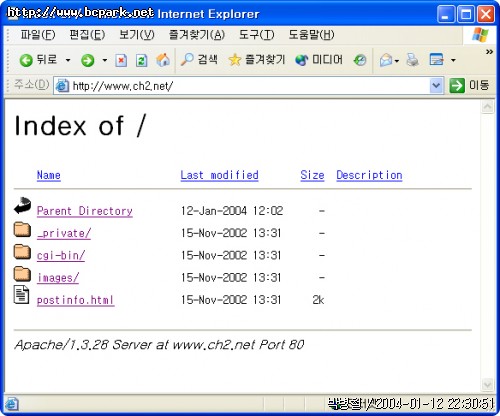The image size is (500, 416).
Task: Click the Mail envelope icon
Action: click(386, 60)
